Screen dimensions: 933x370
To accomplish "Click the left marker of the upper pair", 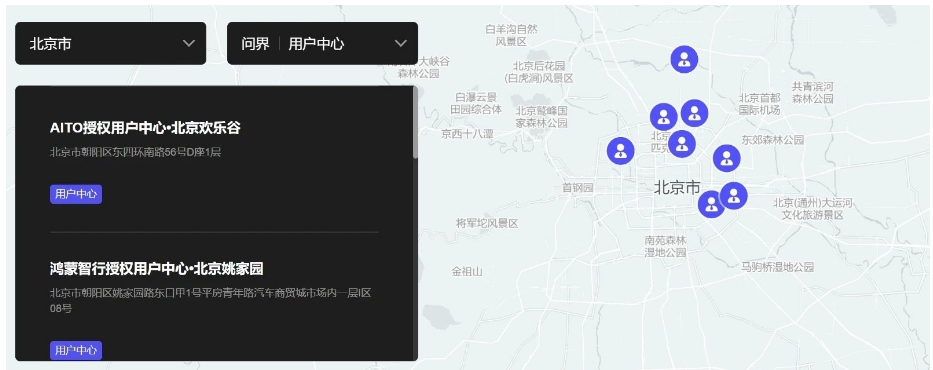I will 663,117.
